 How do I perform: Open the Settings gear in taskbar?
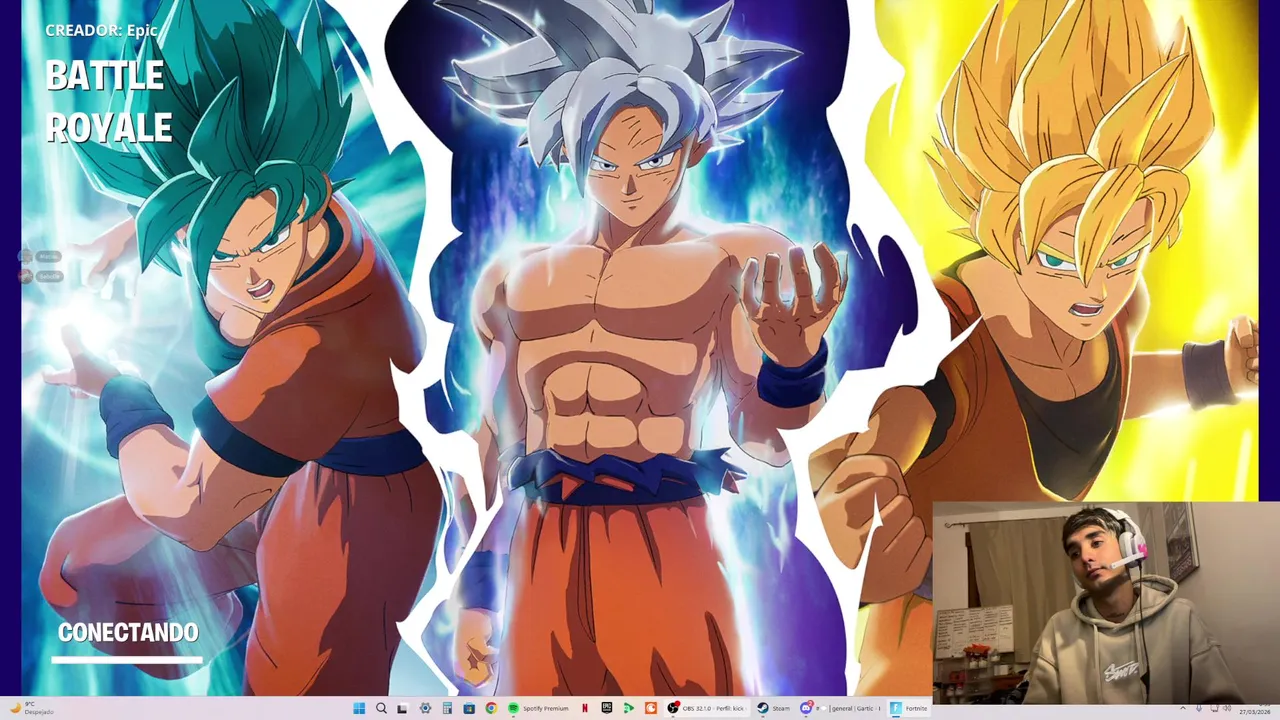click(425, 708)
